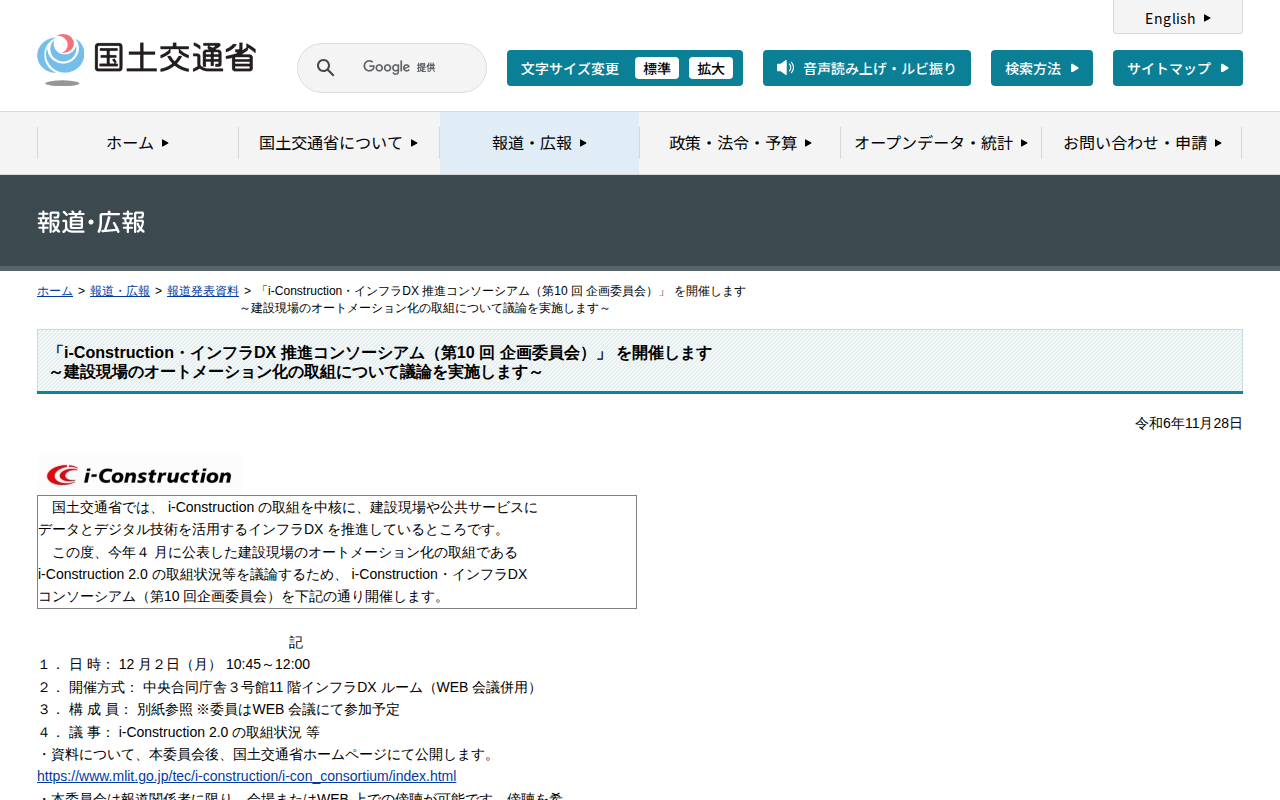Click the 日時 12月2日 line
Screen dimensions: 1280x800
click(x=174, y=665)
